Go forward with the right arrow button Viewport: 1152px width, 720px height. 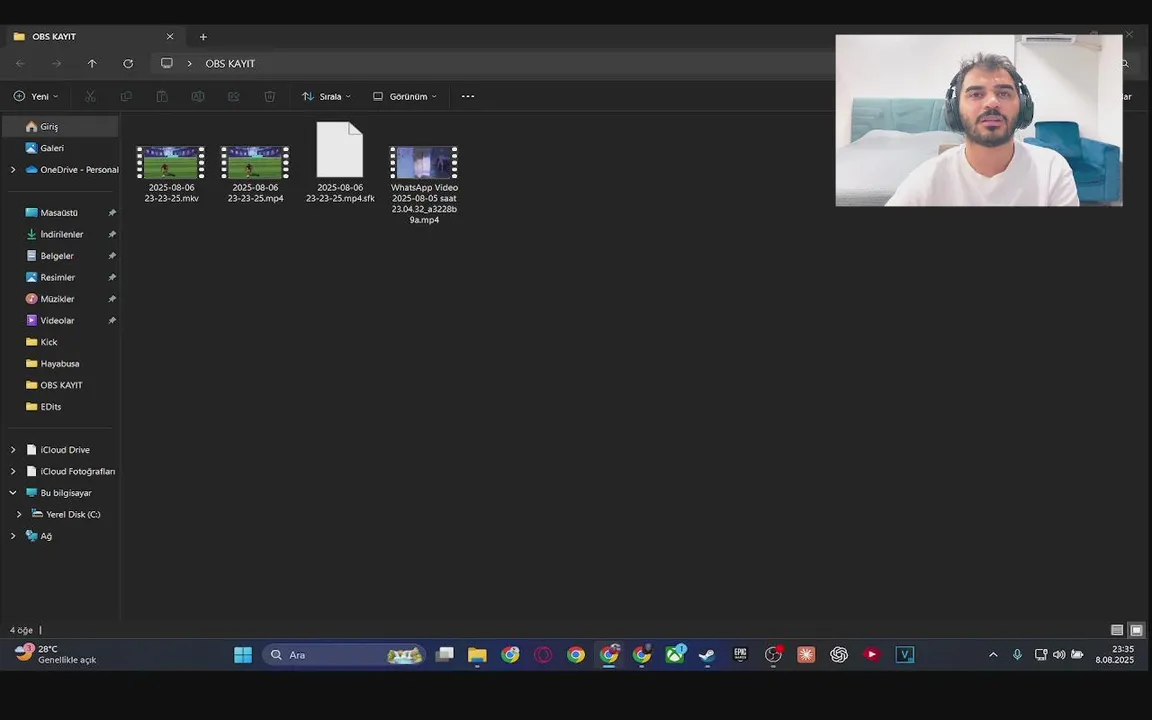click(x=56, y=64)
